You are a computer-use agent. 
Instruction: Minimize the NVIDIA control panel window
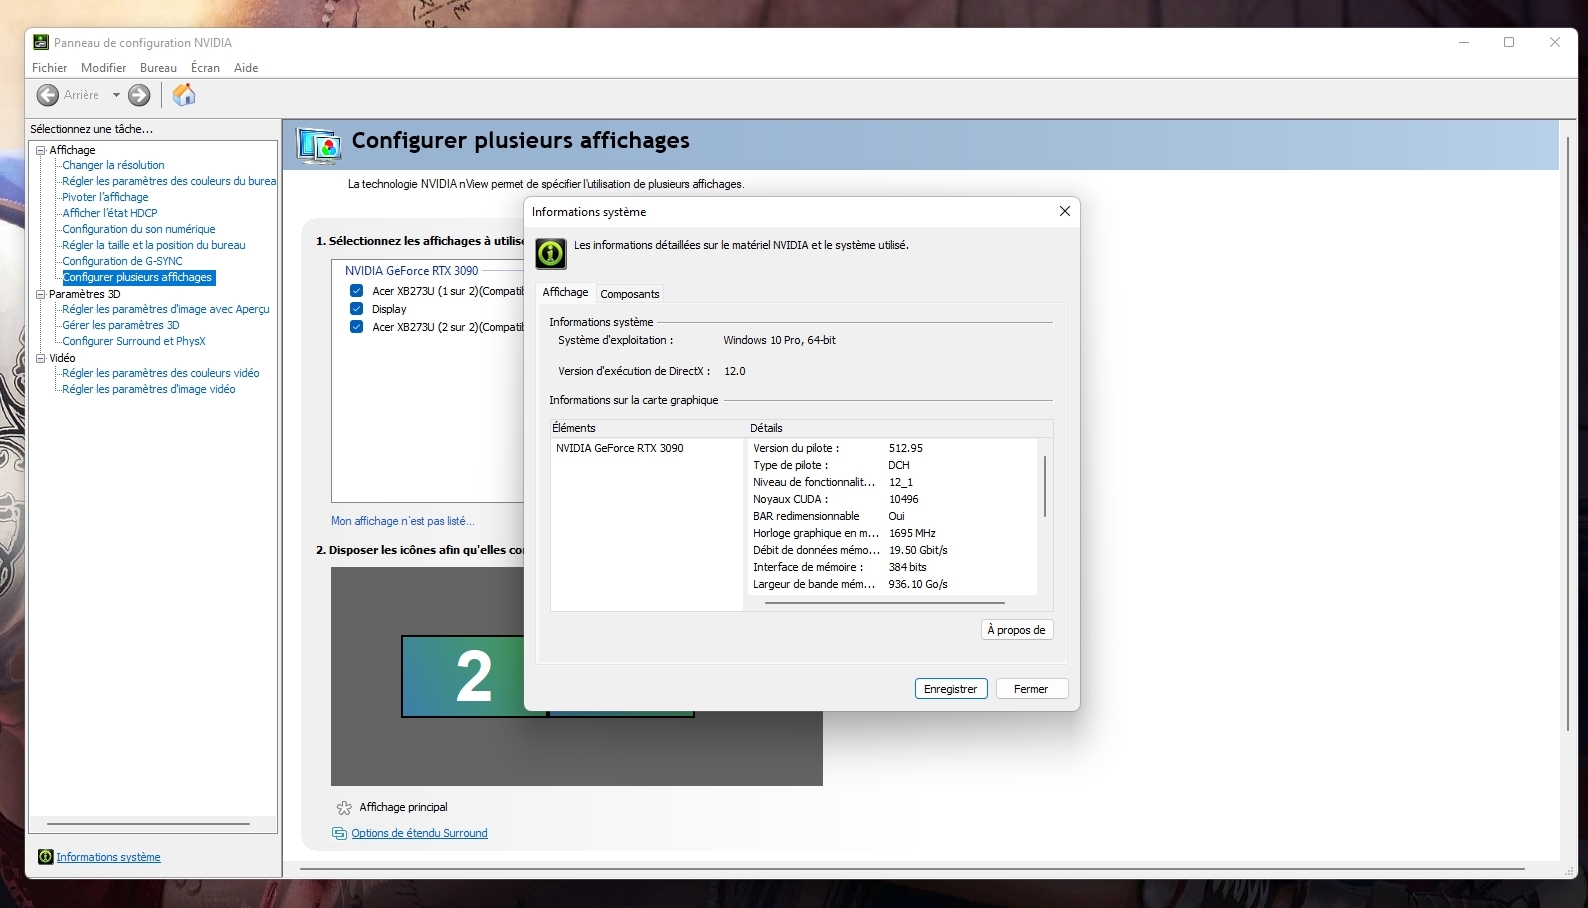click(1464, 42)
